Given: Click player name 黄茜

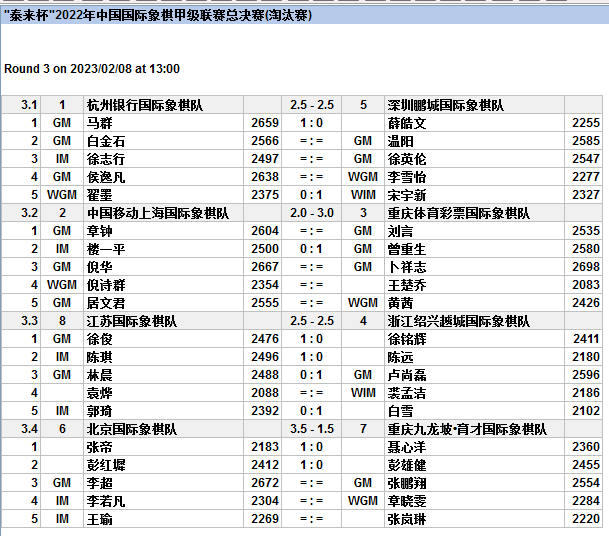Looking at the screenshot, I should 400,303.
